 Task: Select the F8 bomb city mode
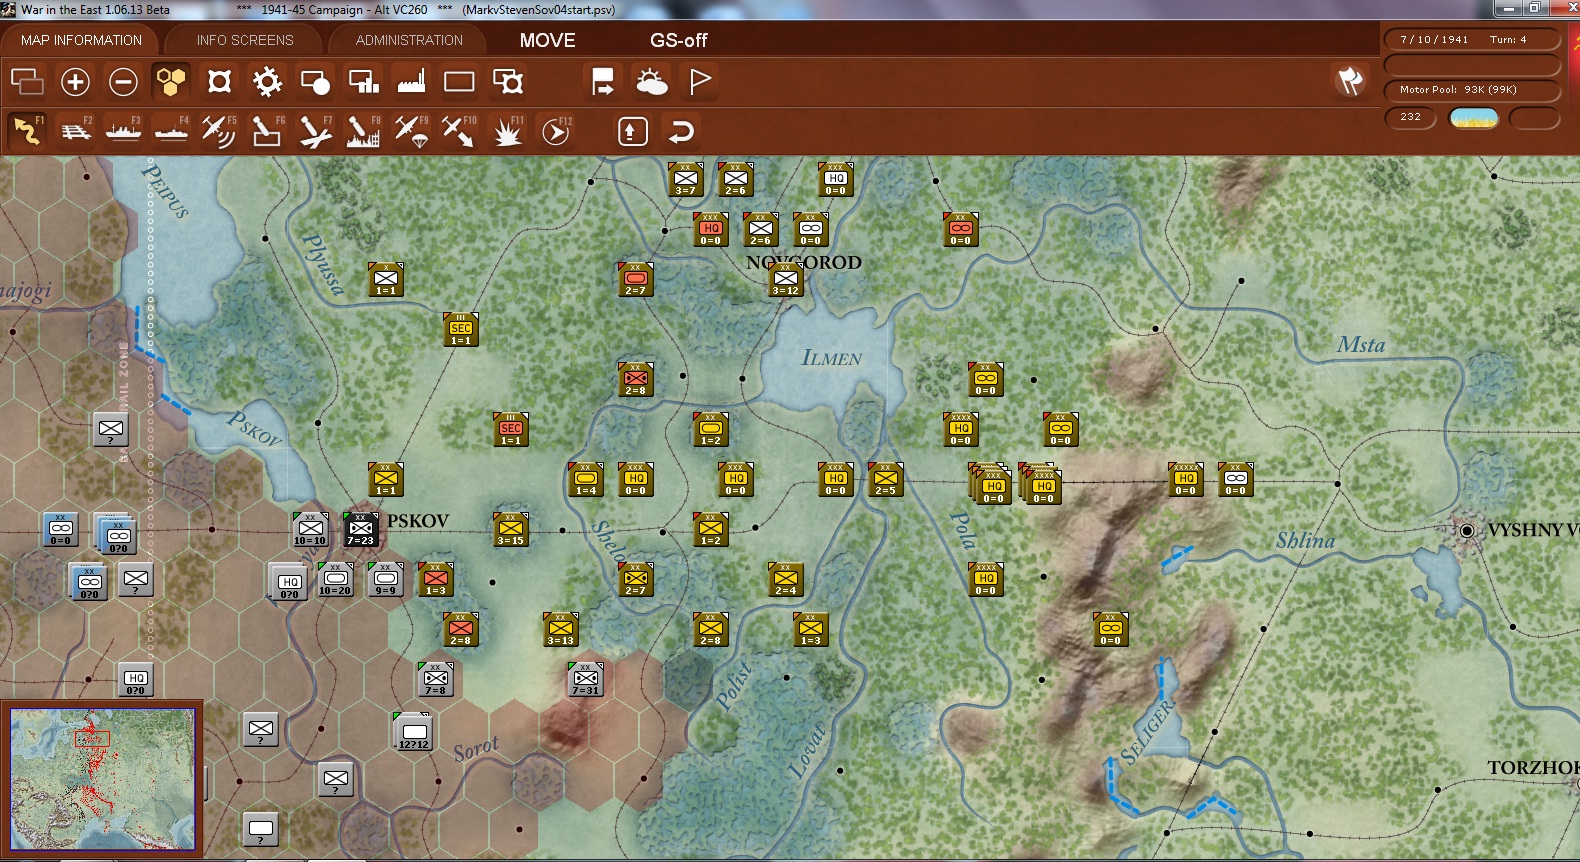point(363,130)
